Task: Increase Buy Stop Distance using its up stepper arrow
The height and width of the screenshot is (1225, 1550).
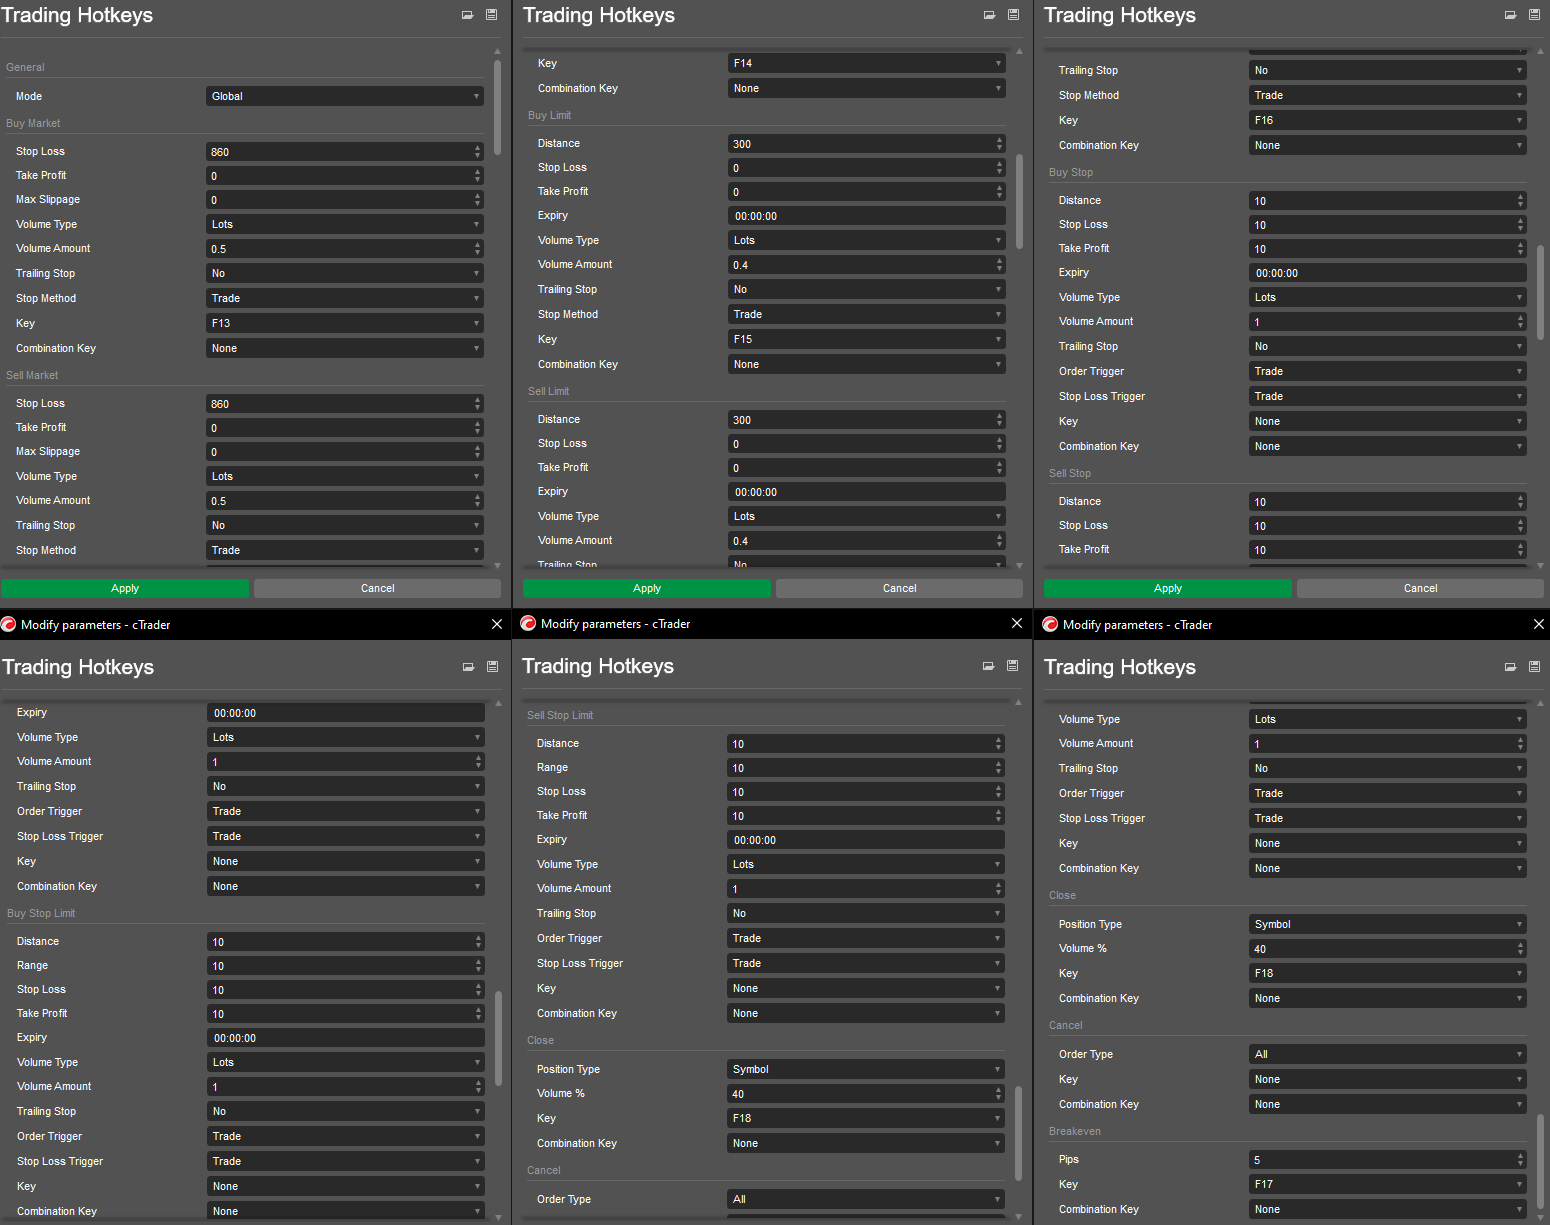Action: [1521, 196]
